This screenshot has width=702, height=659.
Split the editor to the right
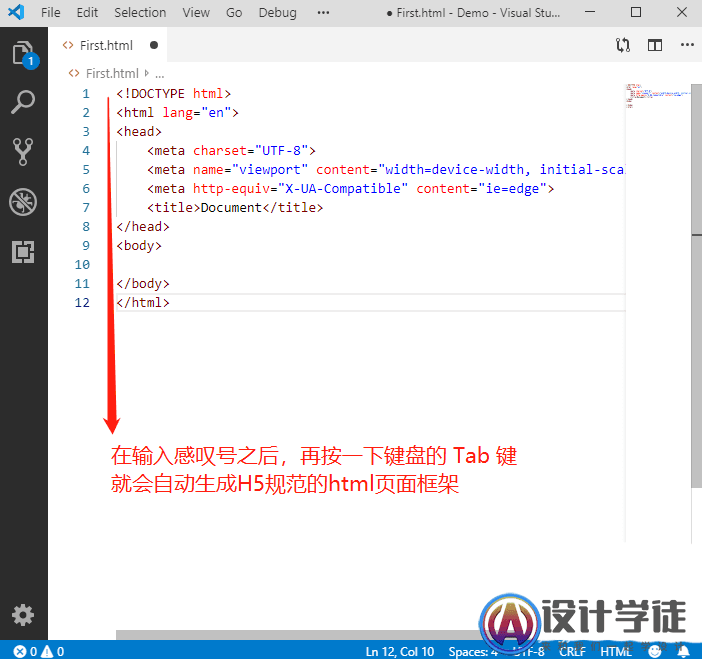tap(655, 45)
